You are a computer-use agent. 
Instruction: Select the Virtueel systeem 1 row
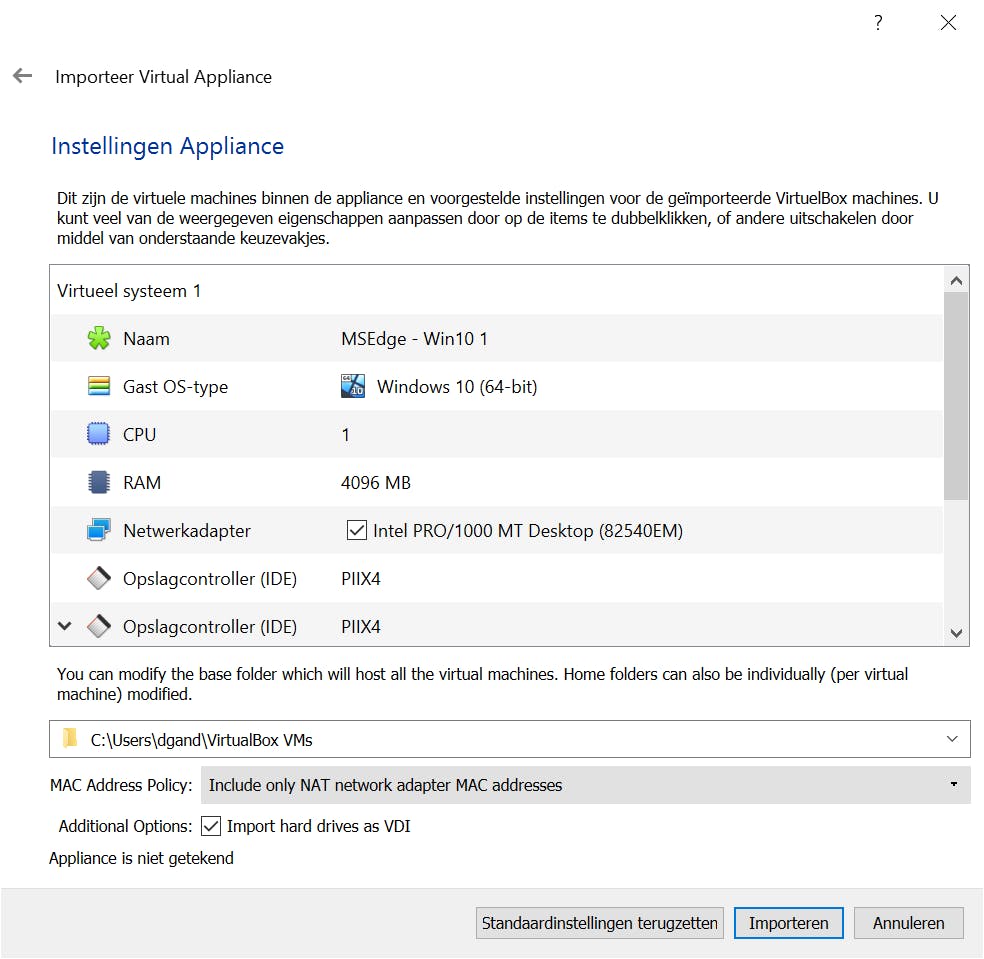(496, 291)
